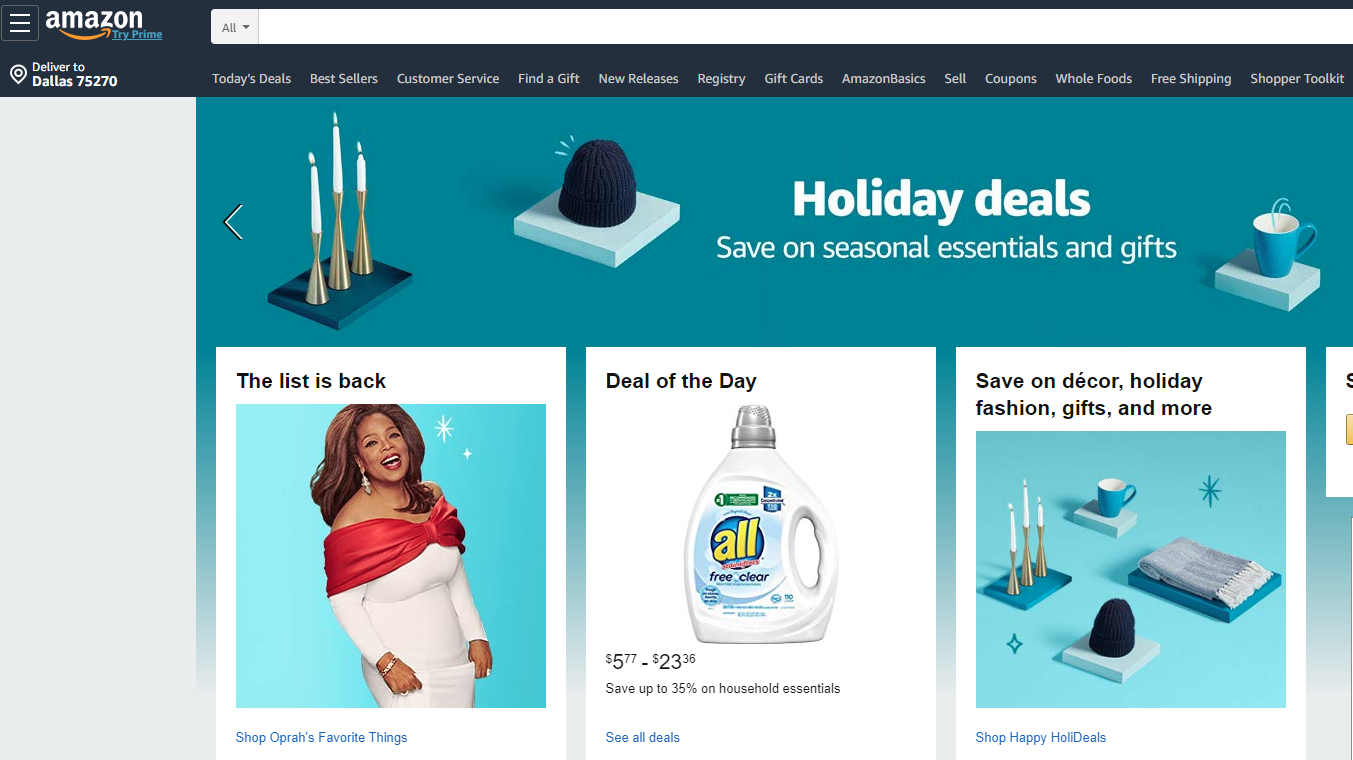This screenshot has width=1353, height=760.
Task: Open the hamburger navigation menu
Action: coord(20,23)
